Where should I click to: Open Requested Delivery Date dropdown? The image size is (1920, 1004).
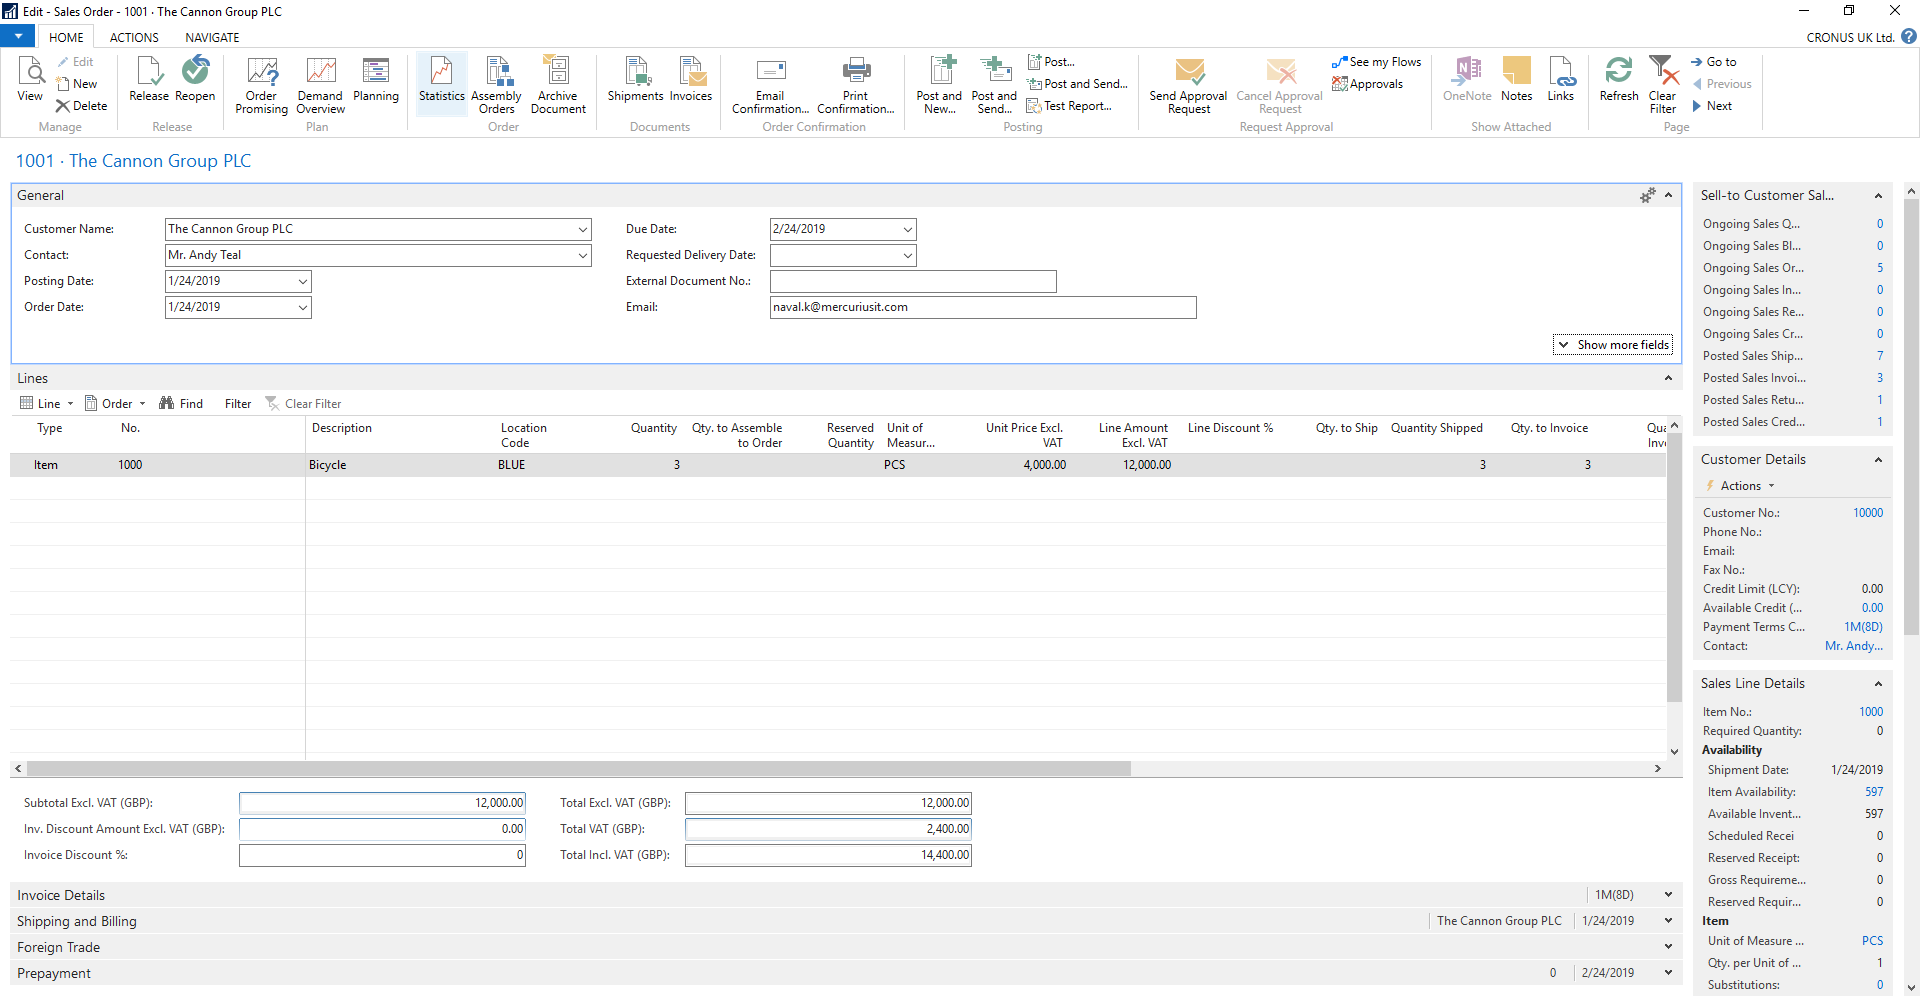click(907, 255)
